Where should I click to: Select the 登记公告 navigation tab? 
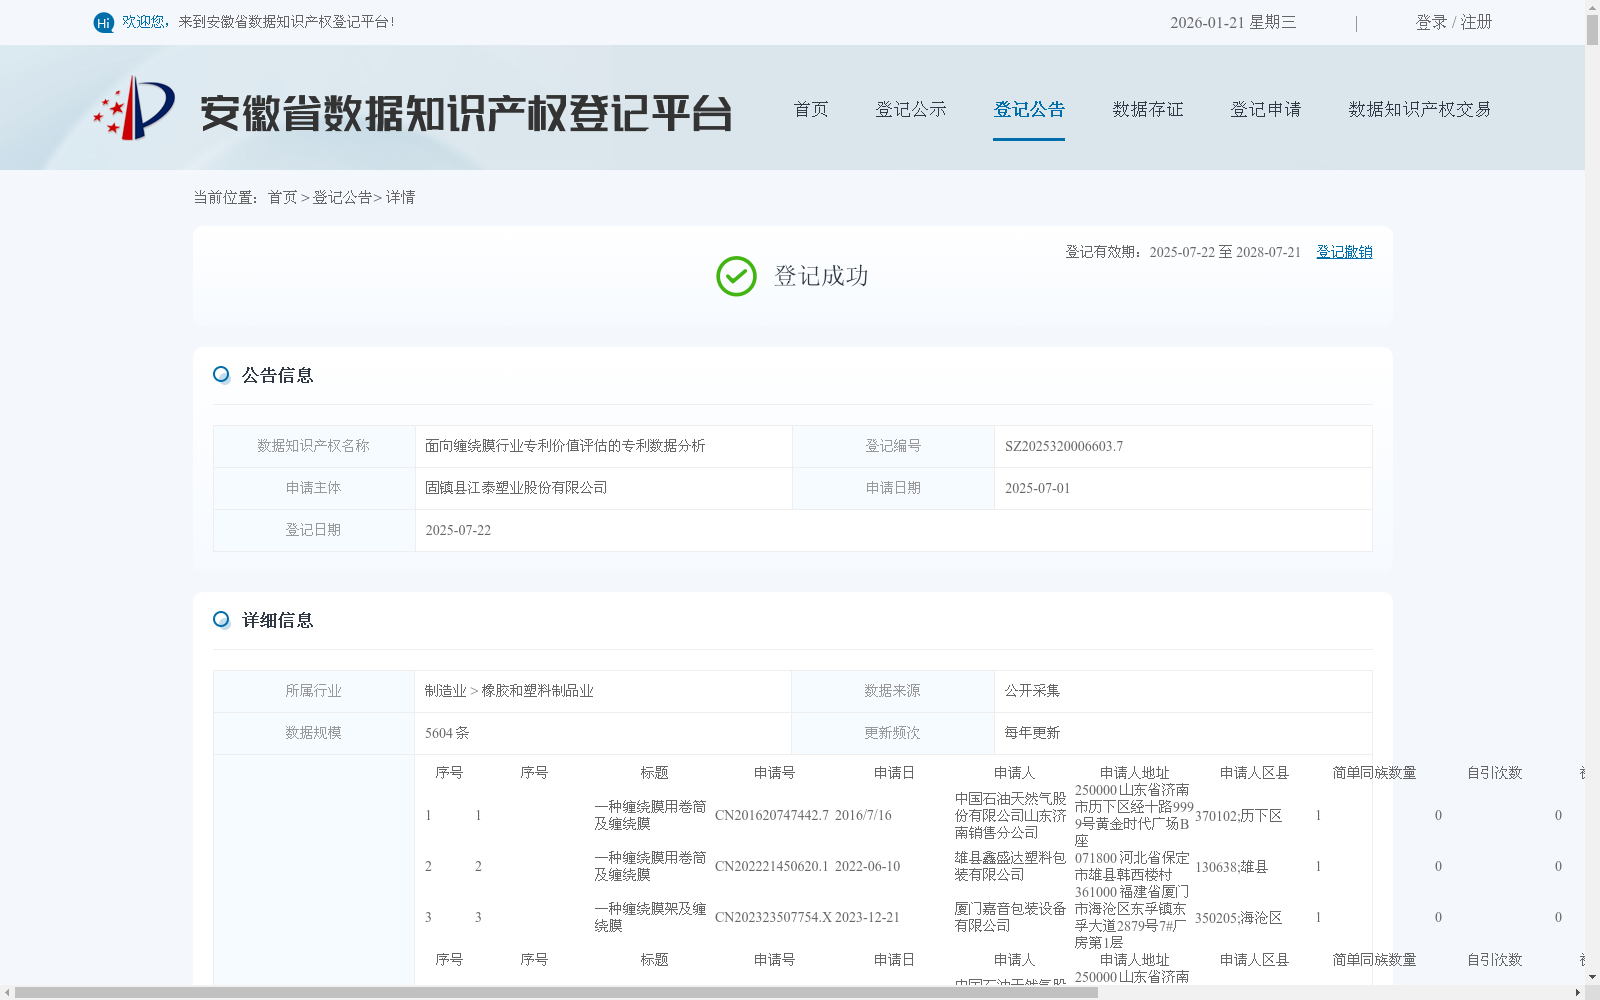1029,109
